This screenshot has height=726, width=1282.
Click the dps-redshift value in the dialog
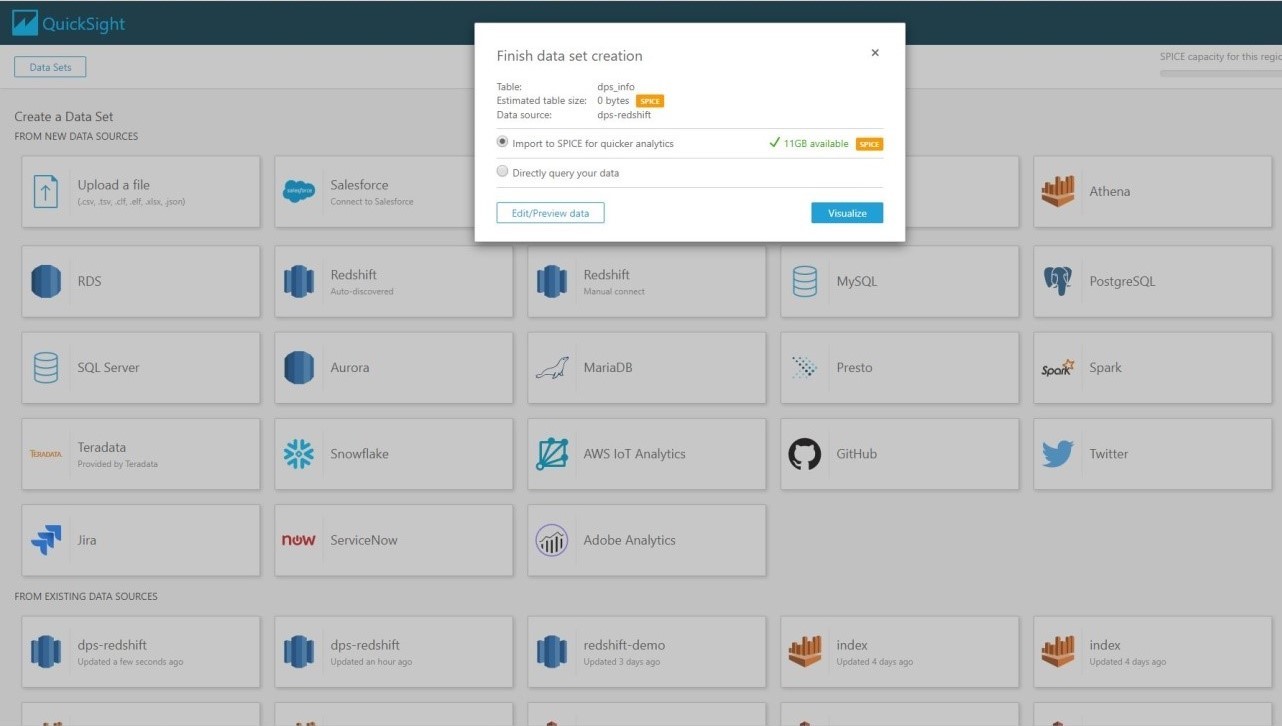624,115
